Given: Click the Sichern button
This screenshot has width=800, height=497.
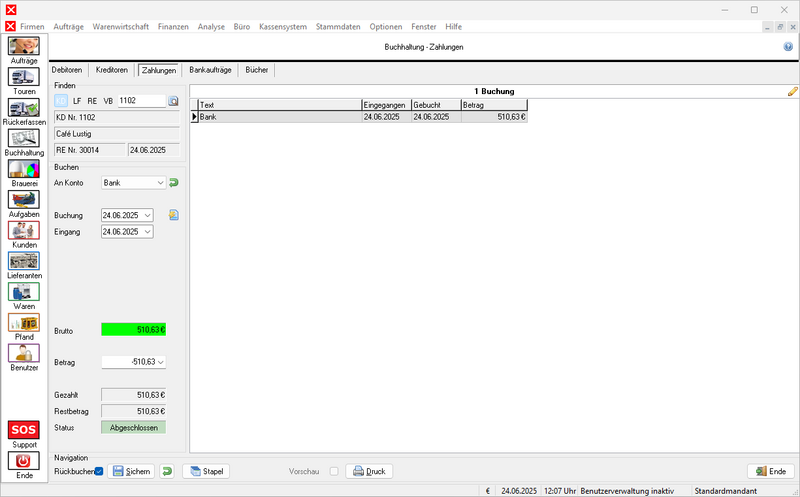Looking at the screenshot, I should pyautogui.click(x=131, y=471).
